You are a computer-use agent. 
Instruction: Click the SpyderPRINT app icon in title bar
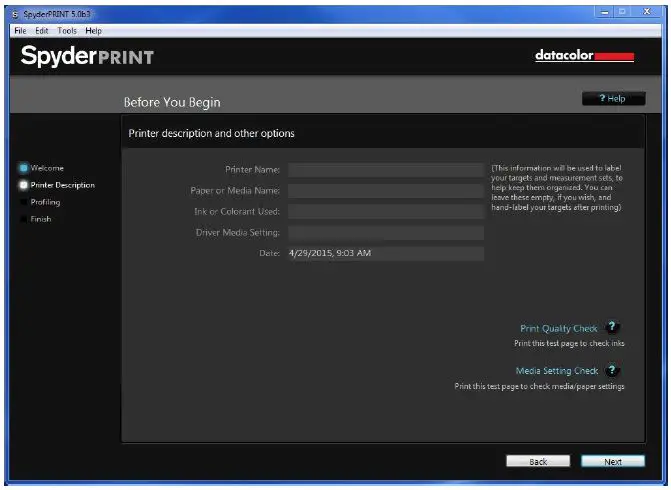coord(15,15)
